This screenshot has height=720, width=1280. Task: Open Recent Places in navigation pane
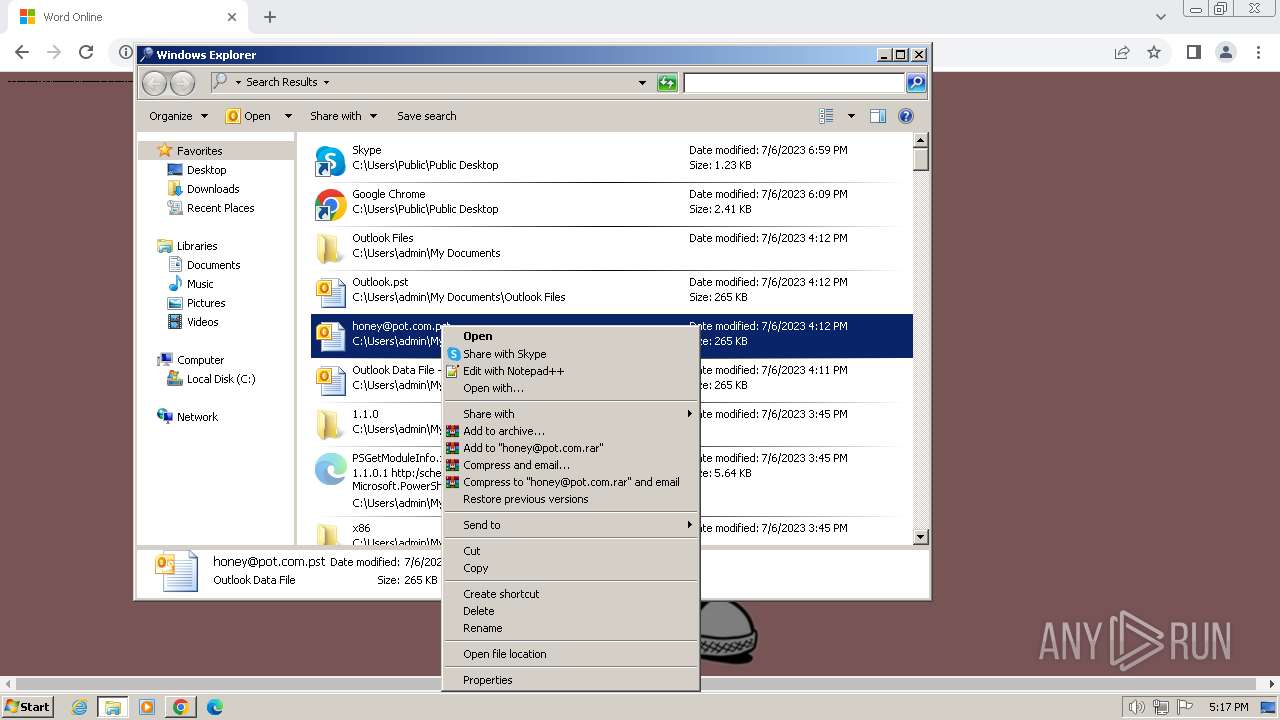click(220, 208)
